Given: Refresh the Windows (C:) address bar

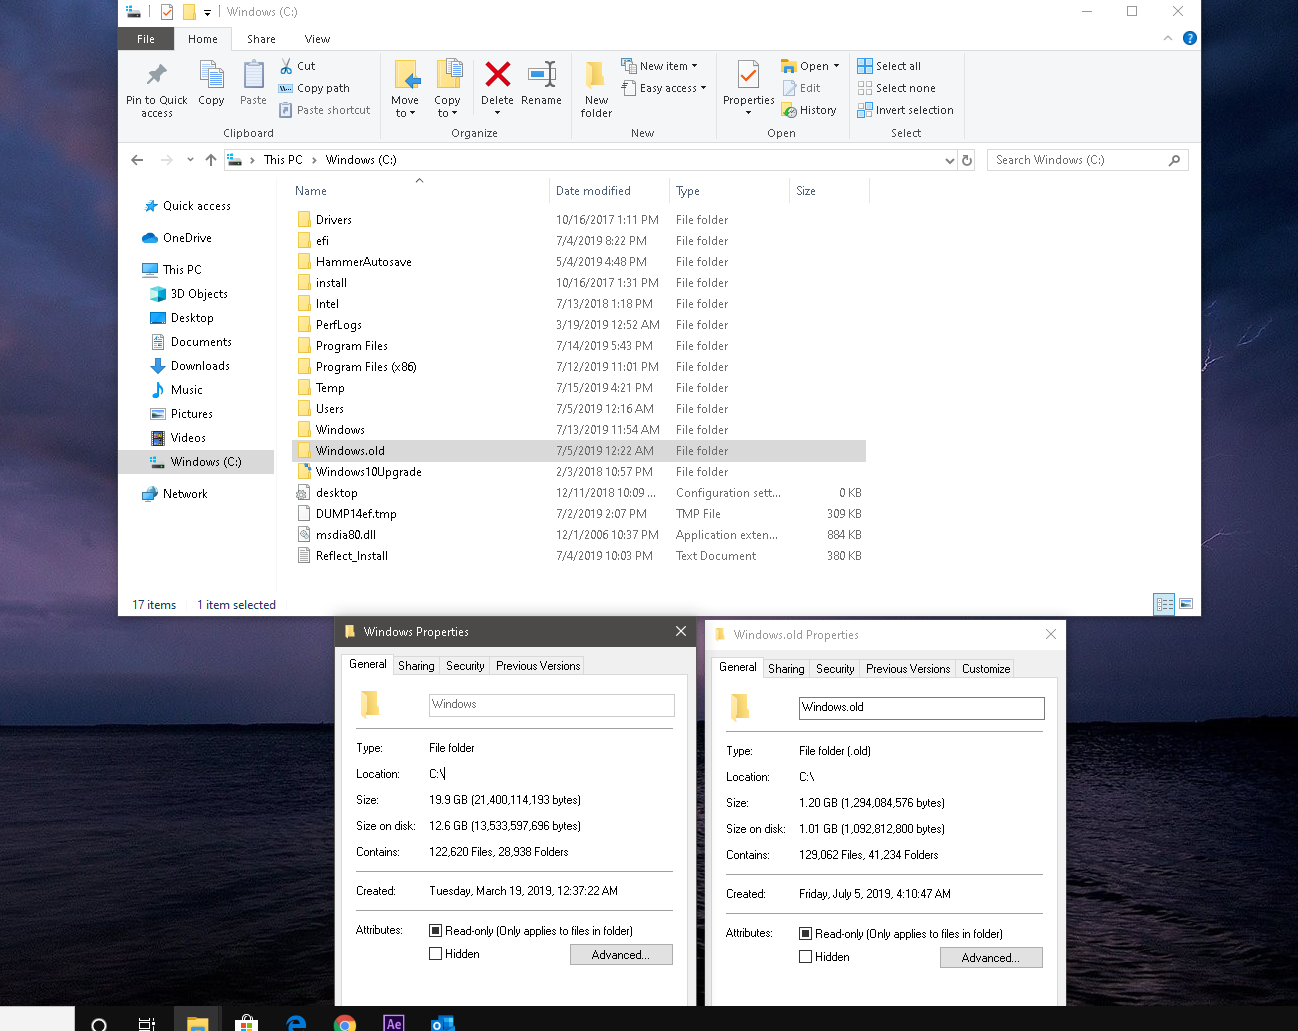Looking at the screenshot, I should (x=967, y=160).
